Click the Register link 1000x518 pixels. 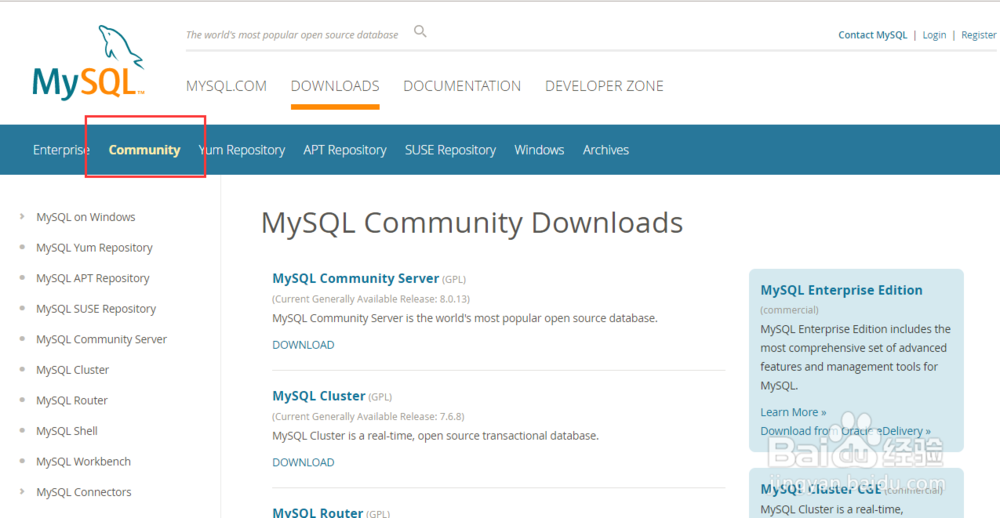979,35
